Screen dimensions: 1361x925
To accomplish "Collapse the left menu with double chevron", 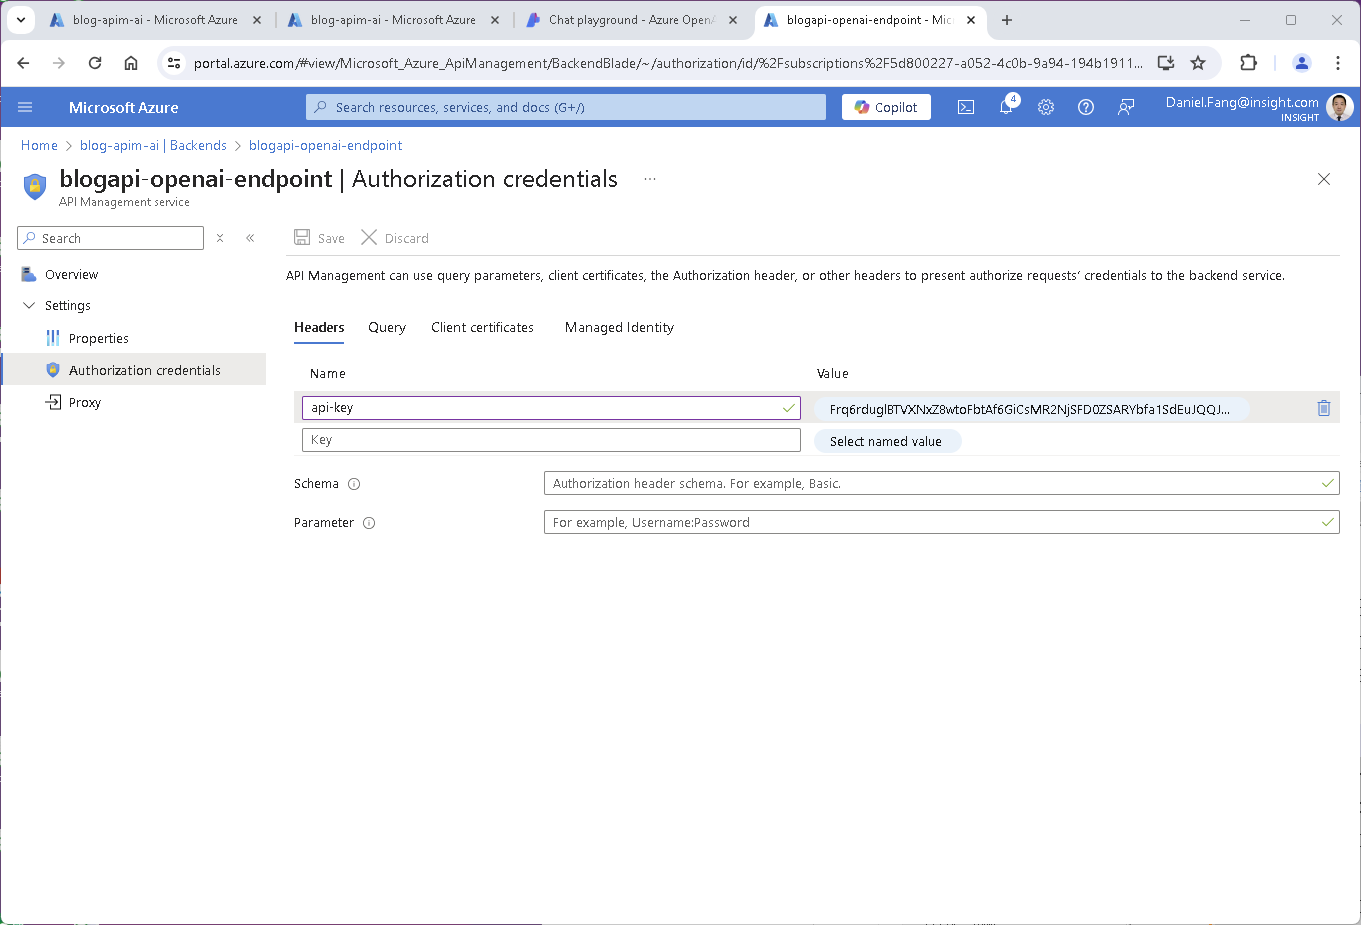I will pos(250,238).
